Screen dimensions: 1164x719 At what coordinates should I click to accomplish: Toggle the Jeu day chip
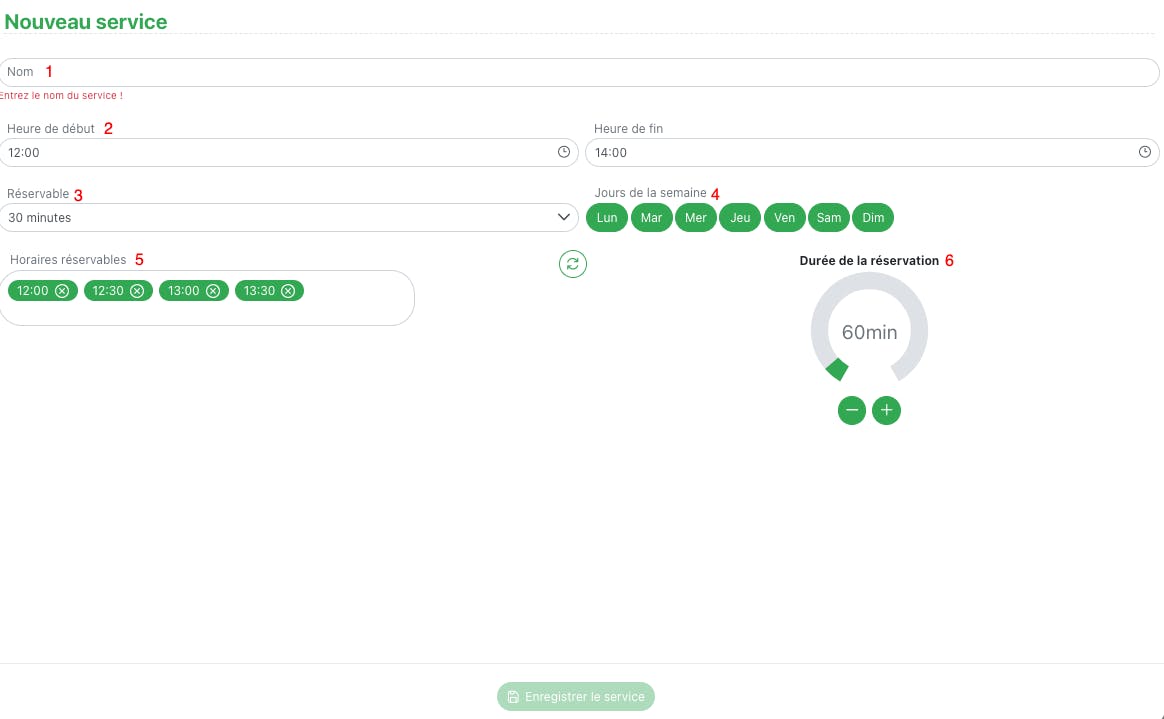click(x=740, y=218)
